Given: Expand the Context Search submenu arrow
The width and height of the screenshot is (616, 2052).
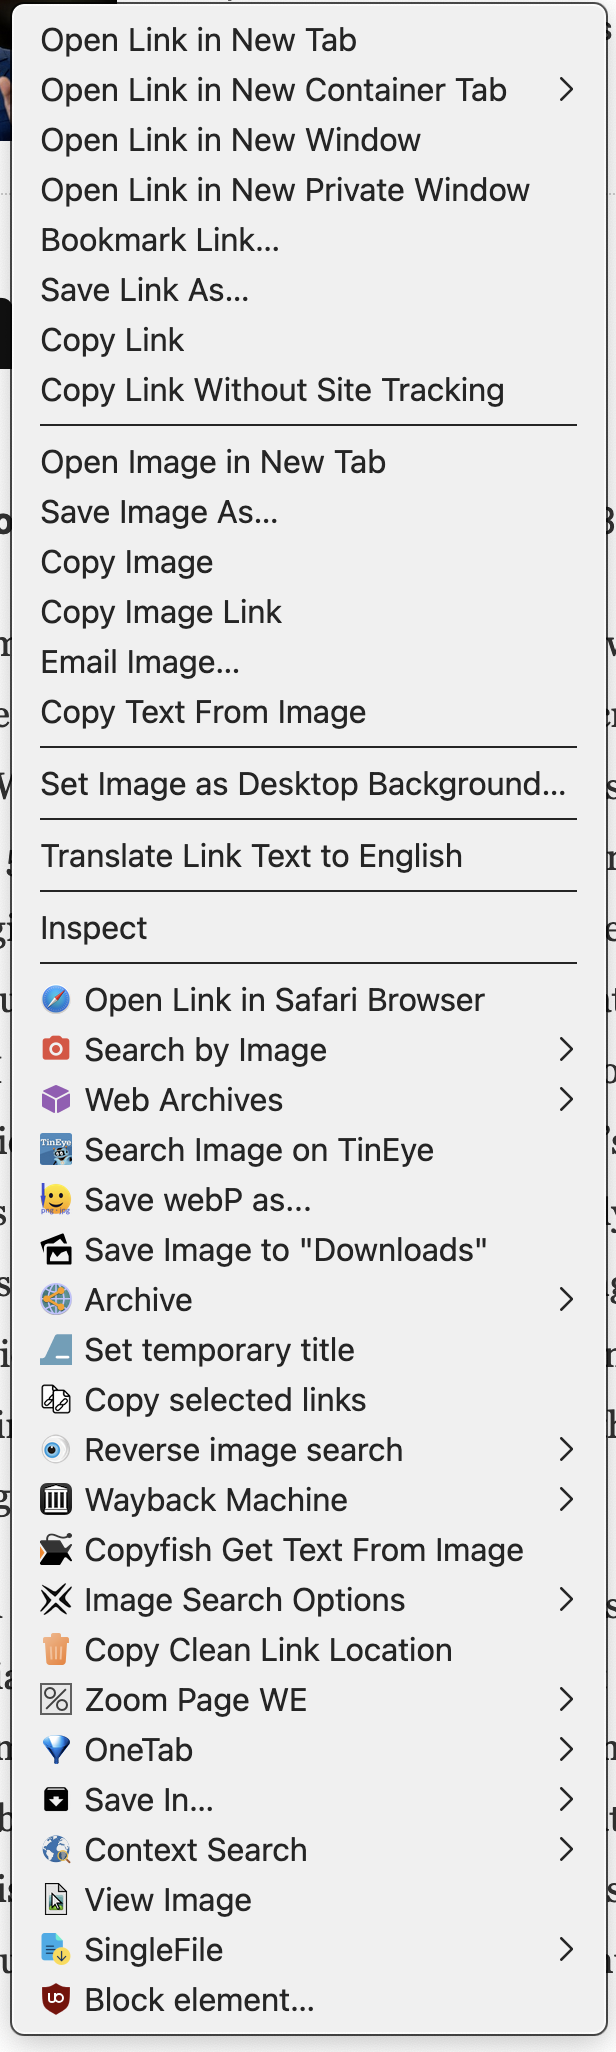Looking at the screenshot, I should 566,1850.
